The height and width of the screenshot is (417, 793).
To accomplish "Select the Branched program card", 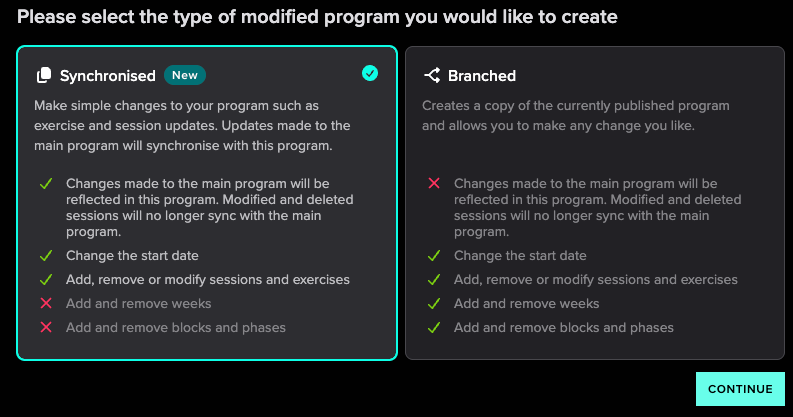I will (x=595, y=203).
